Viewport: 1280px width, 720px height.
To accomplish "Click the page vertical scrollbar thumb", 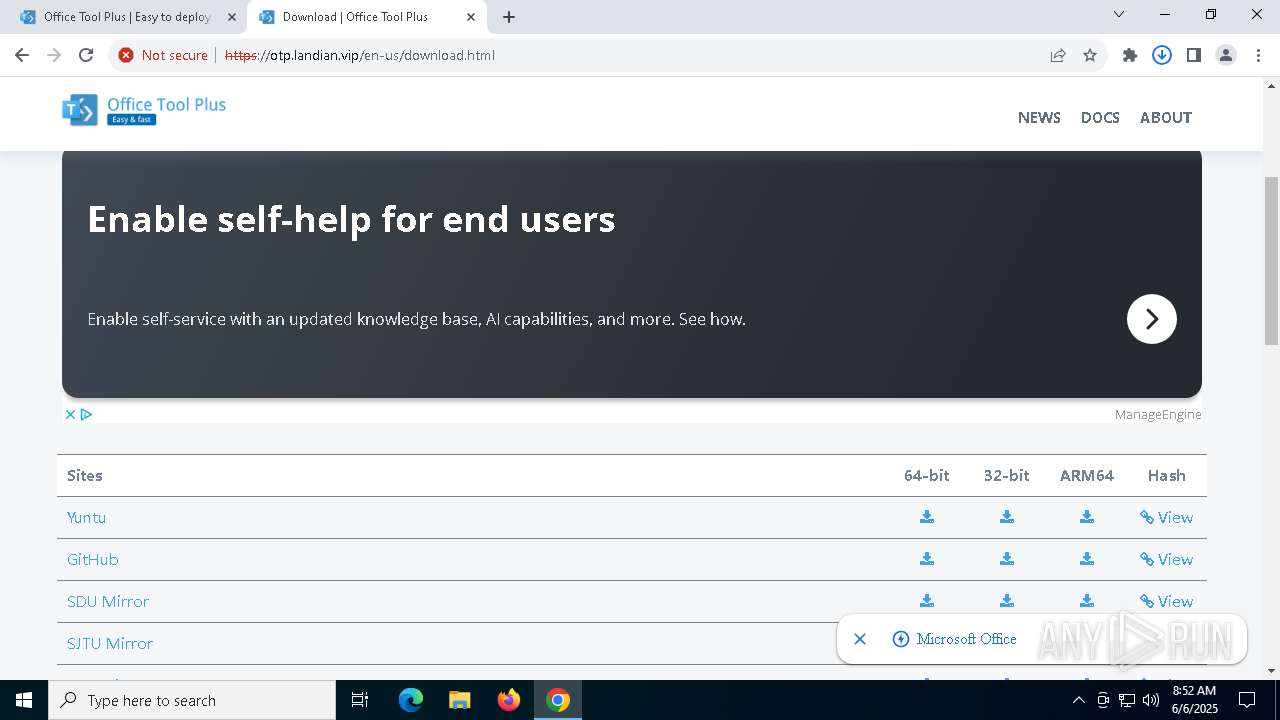I will [1272, 262].
